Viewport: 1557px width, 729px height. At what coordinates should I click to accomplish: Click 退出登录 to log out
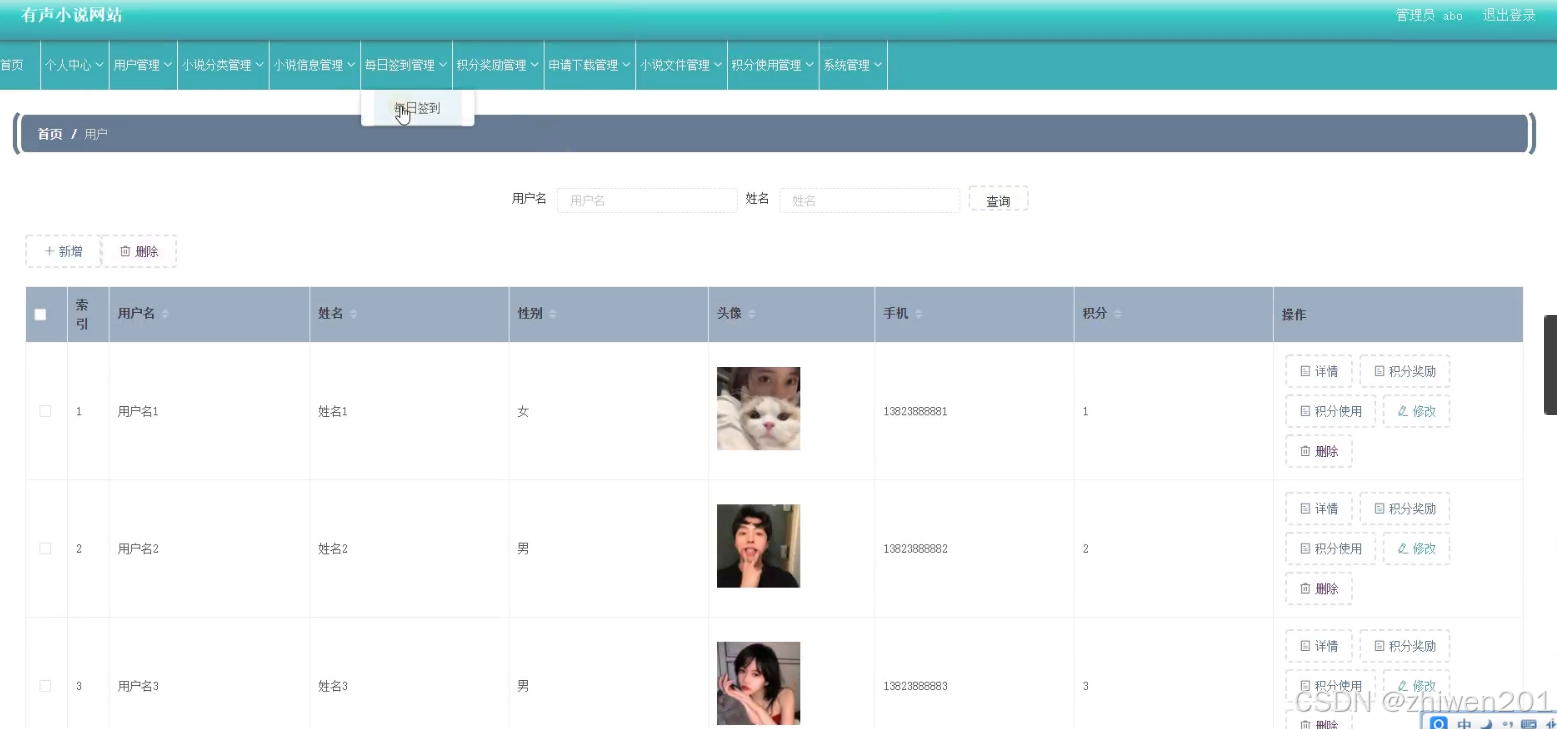1509,15
